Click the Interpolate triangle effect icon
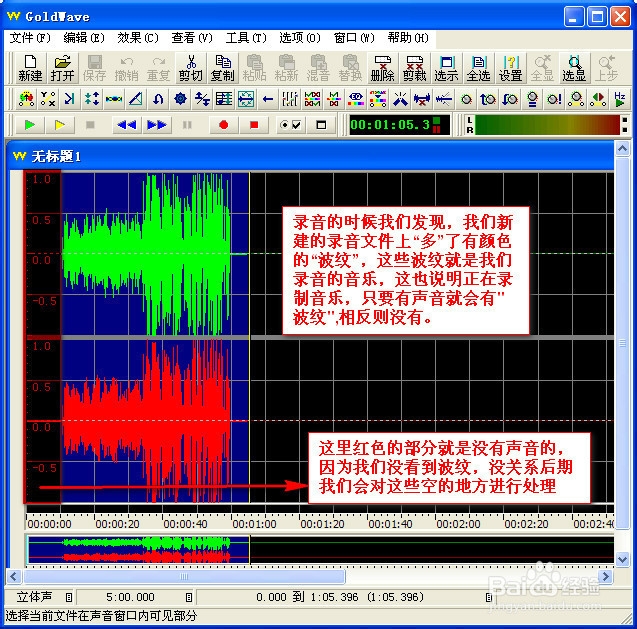Screen dimensions: 637x629 click(136, 99)
